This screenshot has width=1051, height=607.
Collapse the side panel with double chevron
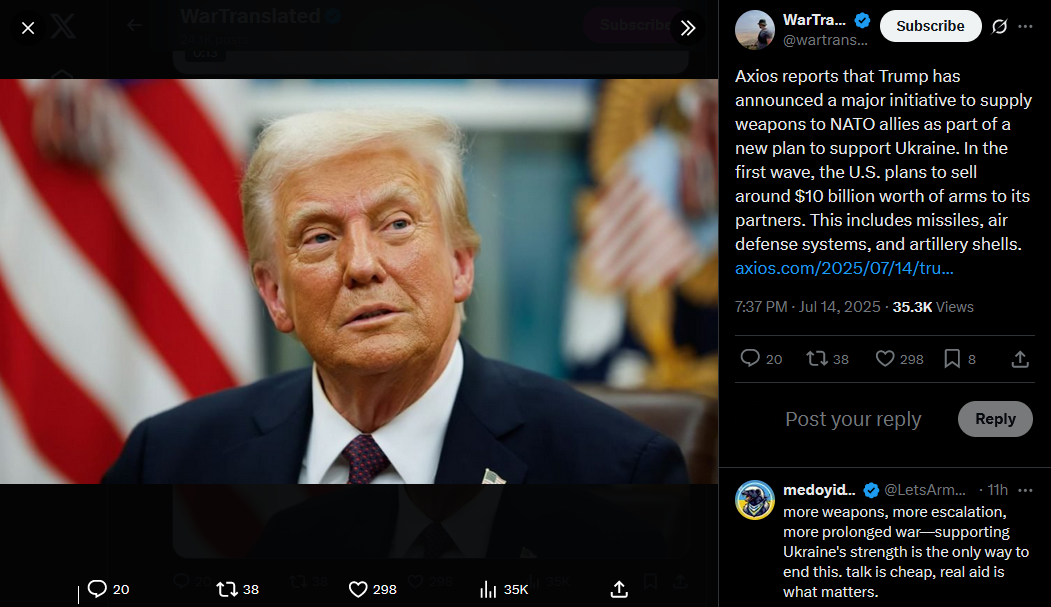688,28
